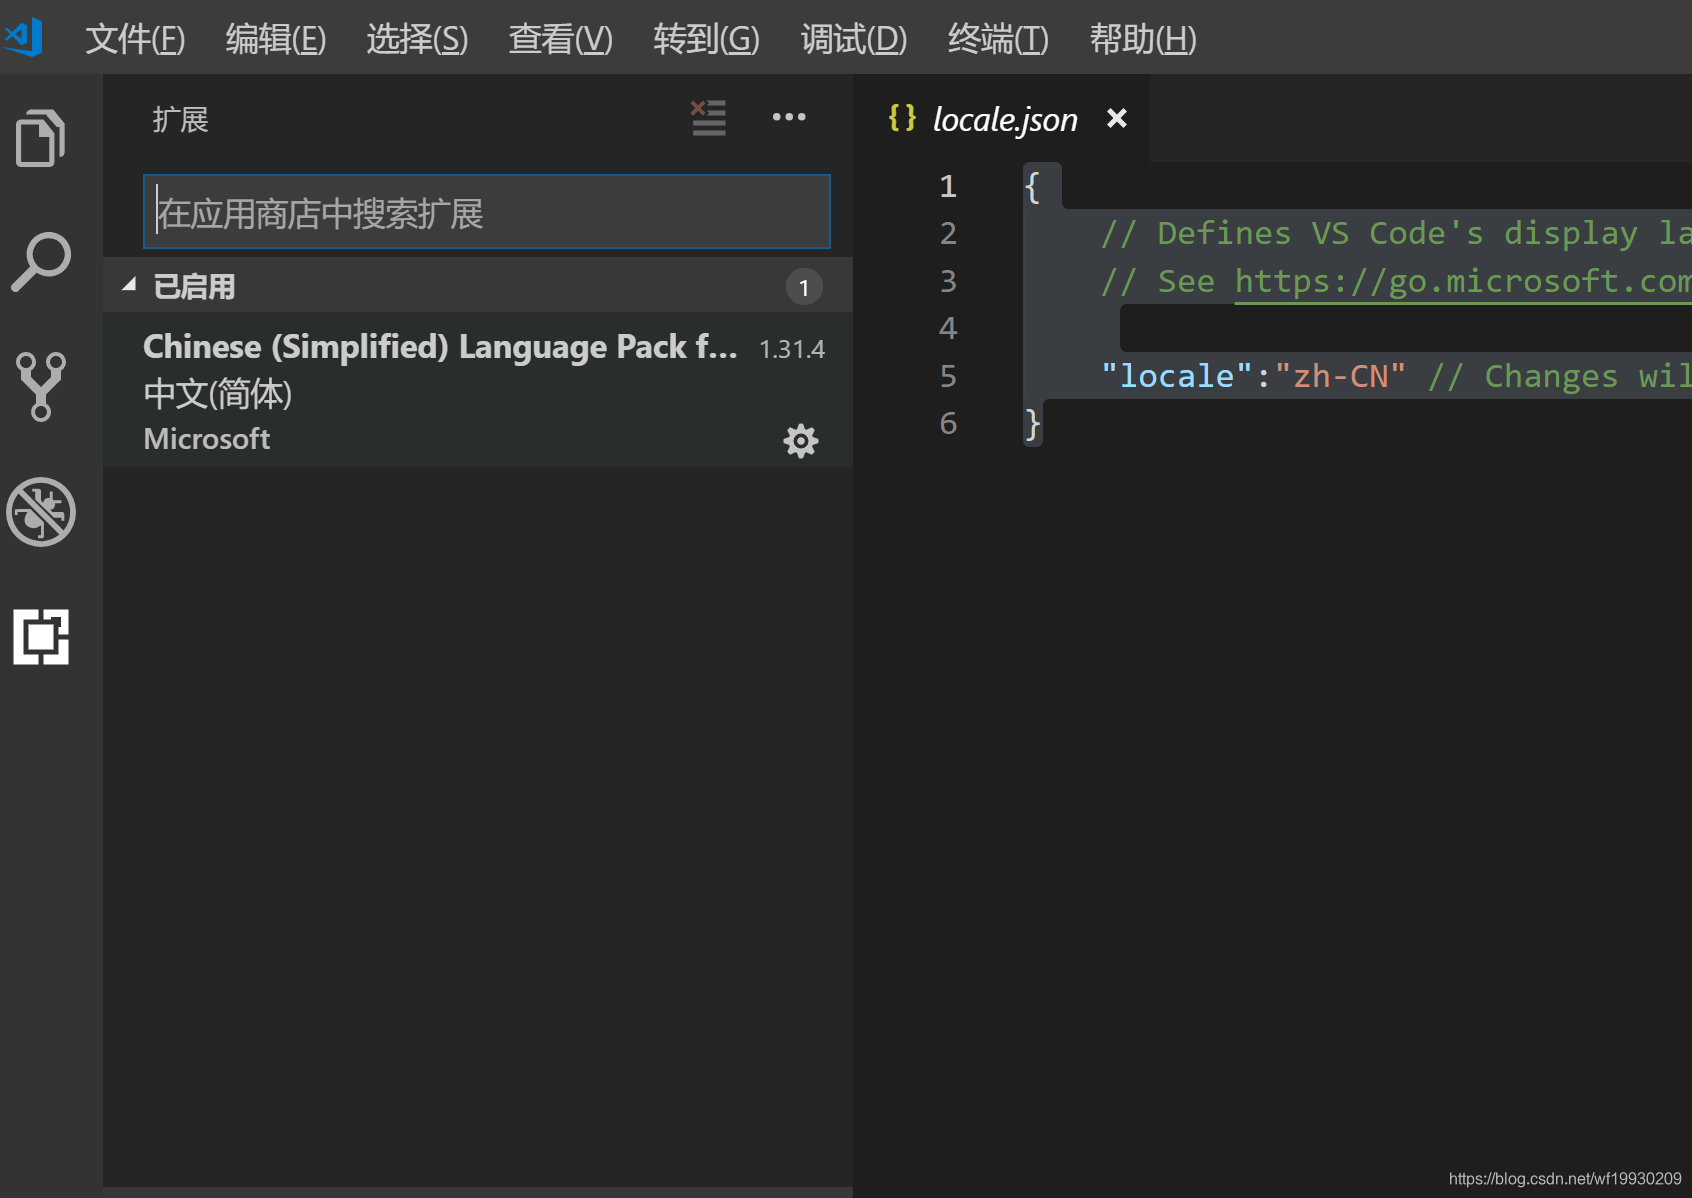Focus the extension marketplace search box
This screenshot has height=1198, width=1692.
pyautogui.click(x=487, y=212)
